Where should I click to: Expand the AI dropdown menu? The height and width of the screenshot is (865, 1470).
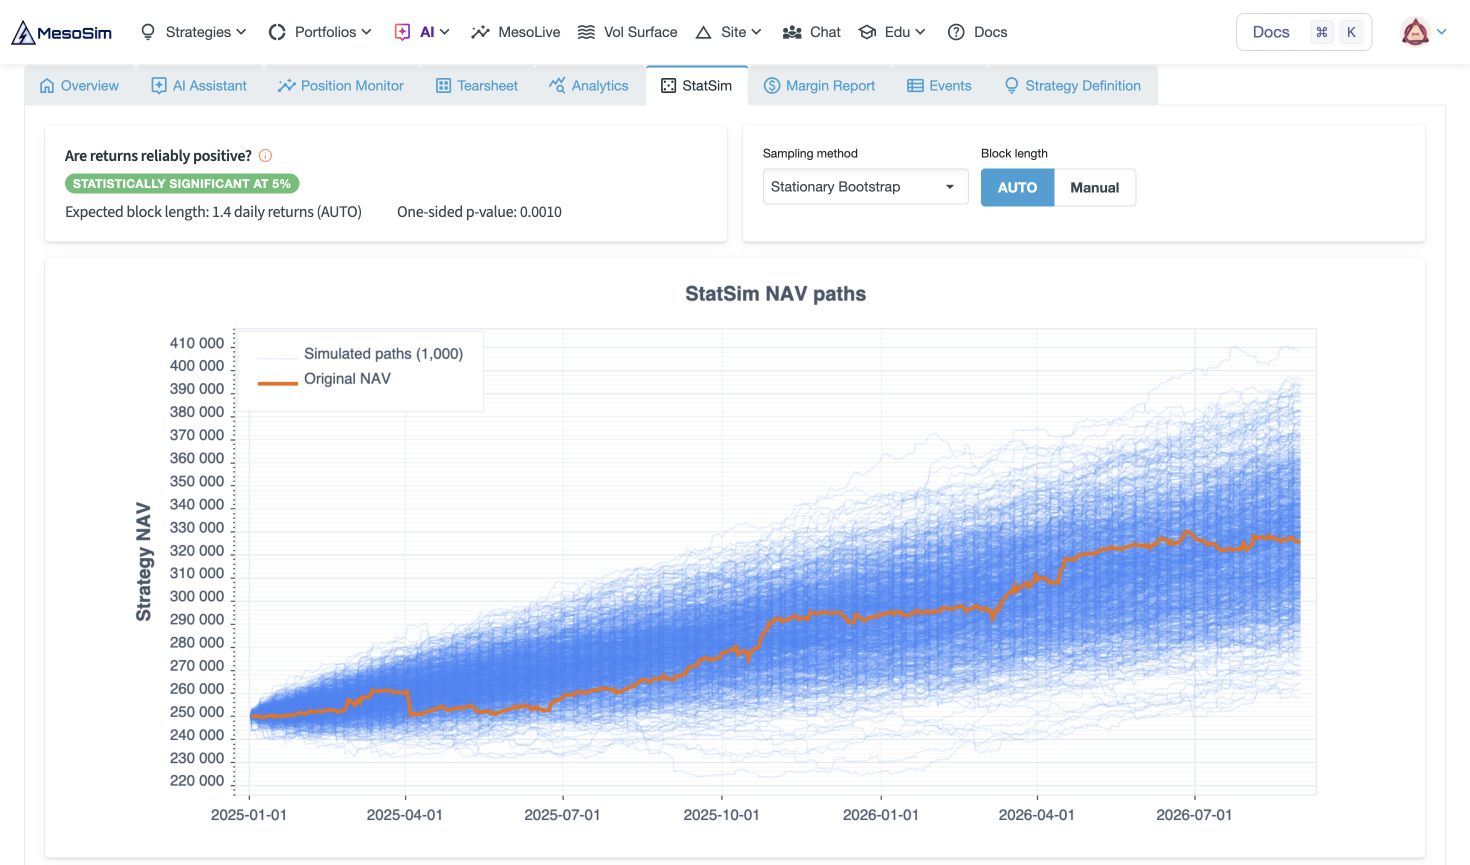[422, 32]
